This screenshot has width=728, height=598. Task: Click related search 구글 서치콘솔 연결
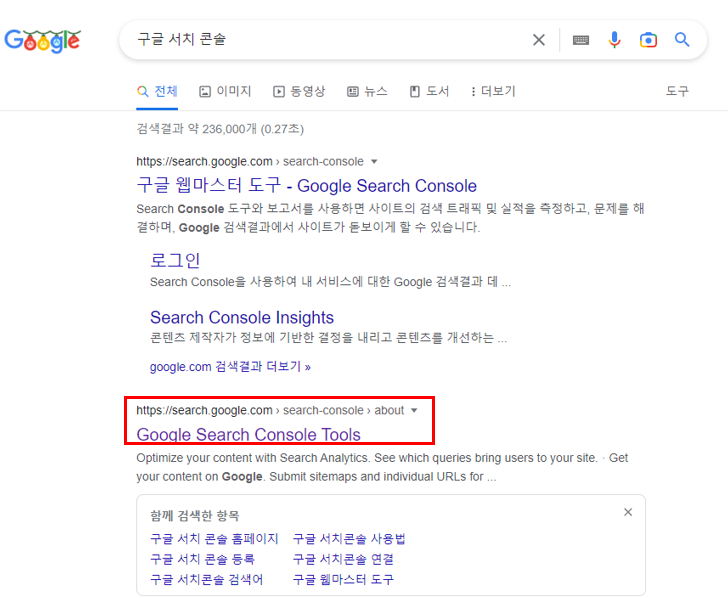[343, 559]
